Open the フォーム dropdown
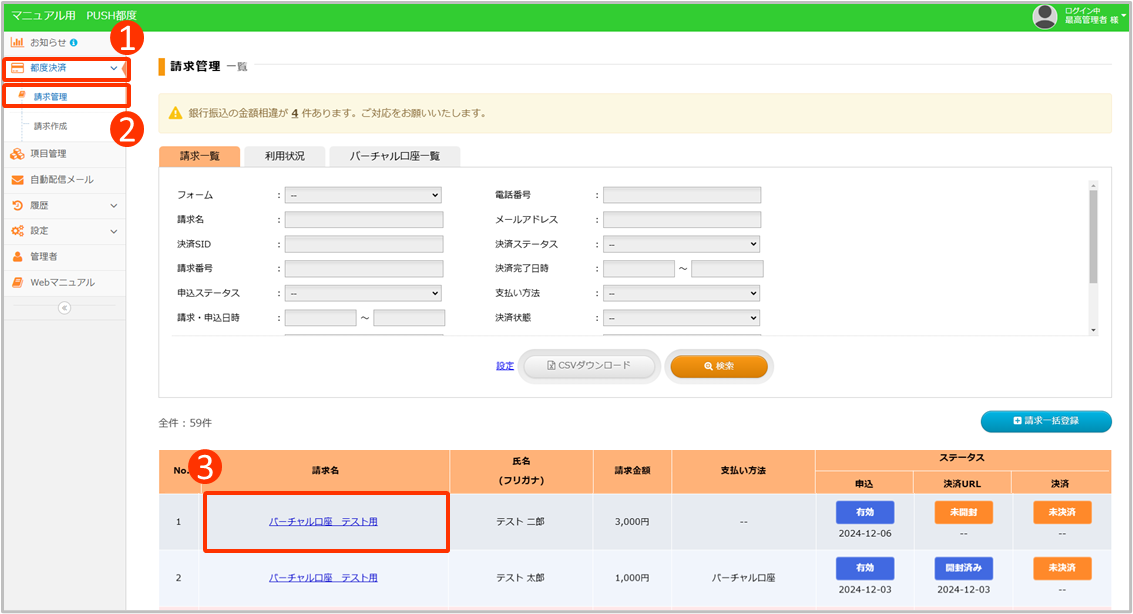The height and width of the screenshot is (614, 1133). [363, 195]
